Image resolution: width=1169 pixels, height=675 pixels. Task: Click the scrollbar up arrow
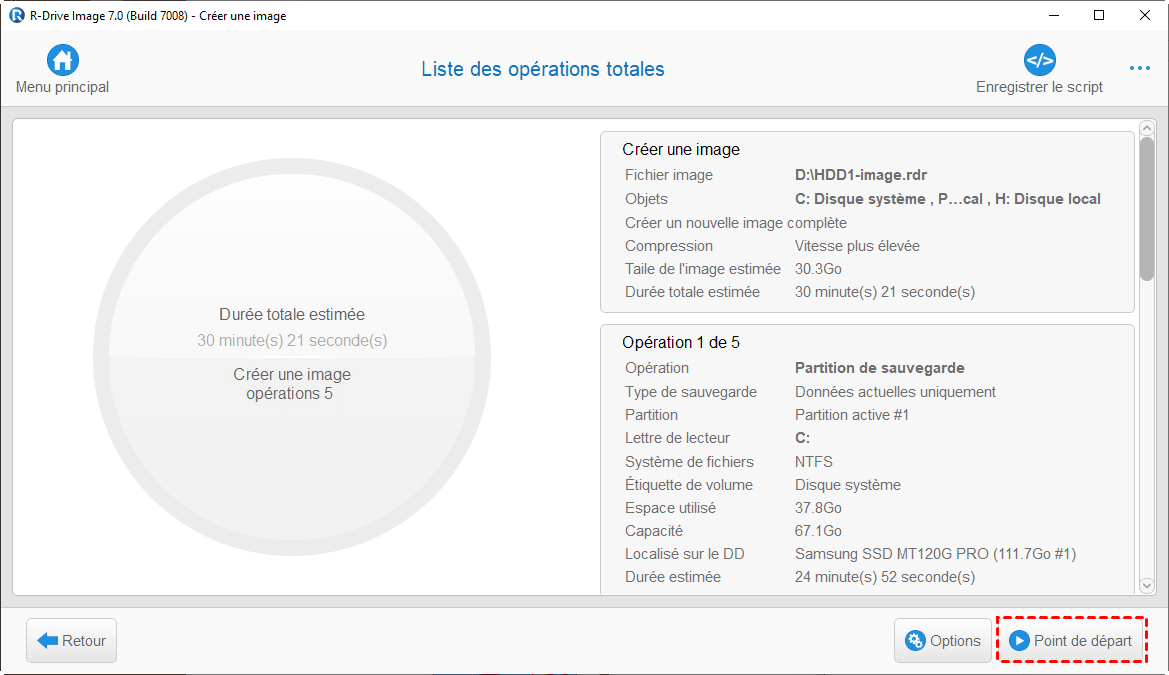1147,128
